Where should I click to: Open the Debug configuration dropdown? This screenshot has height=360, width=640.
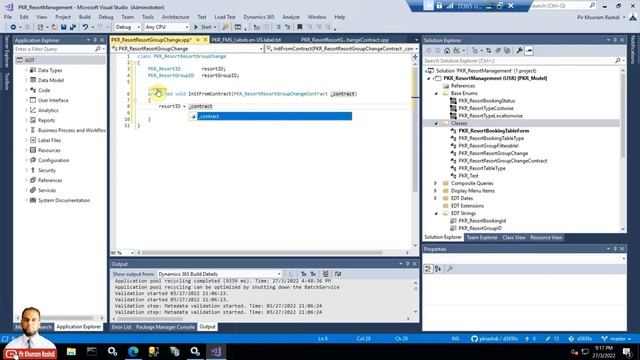click(127, 27)
